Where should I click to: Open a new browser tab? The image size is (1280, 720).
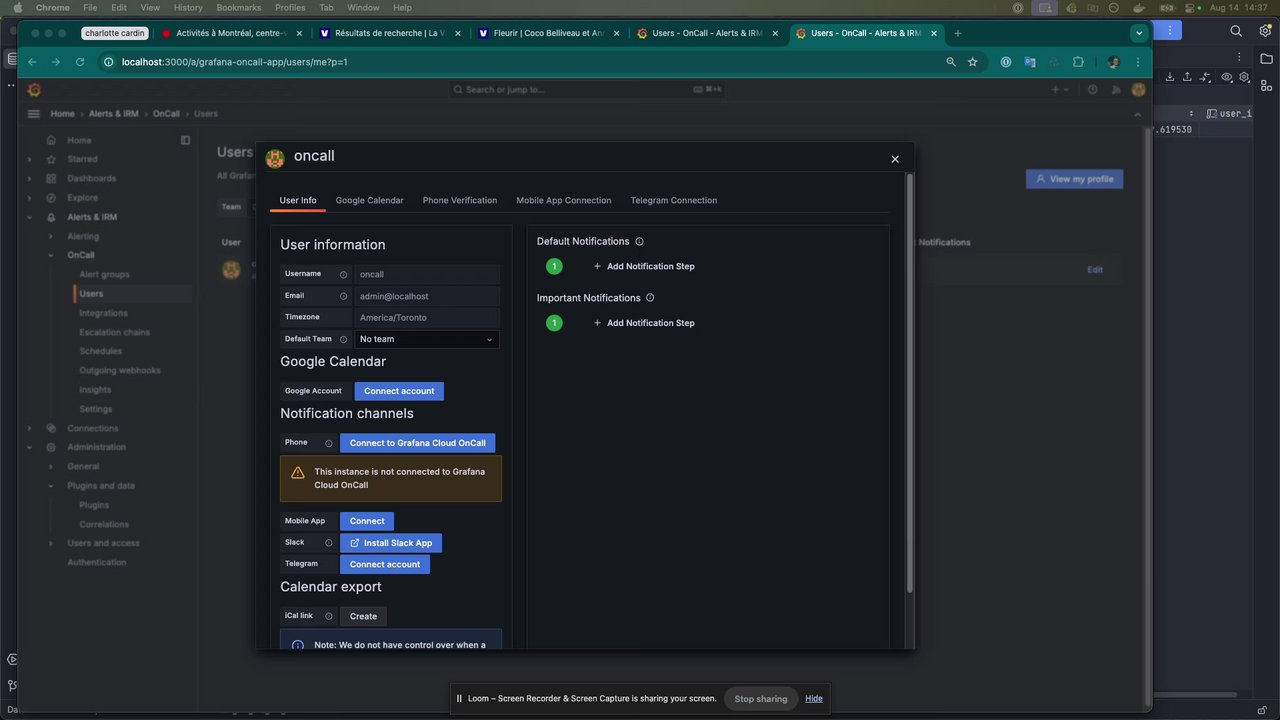point(957,33)
